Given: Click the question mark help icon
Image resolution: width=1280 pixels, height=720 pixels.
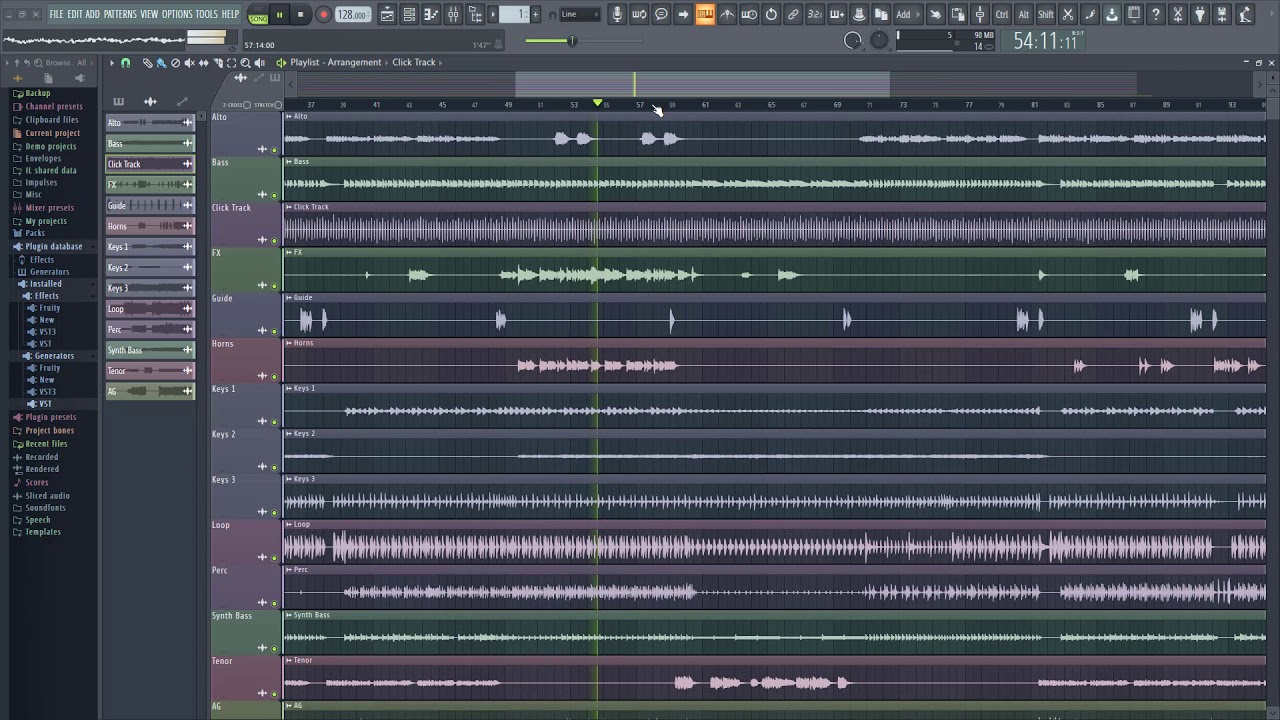Looking at the screenshot, I should pos(1156,14).
